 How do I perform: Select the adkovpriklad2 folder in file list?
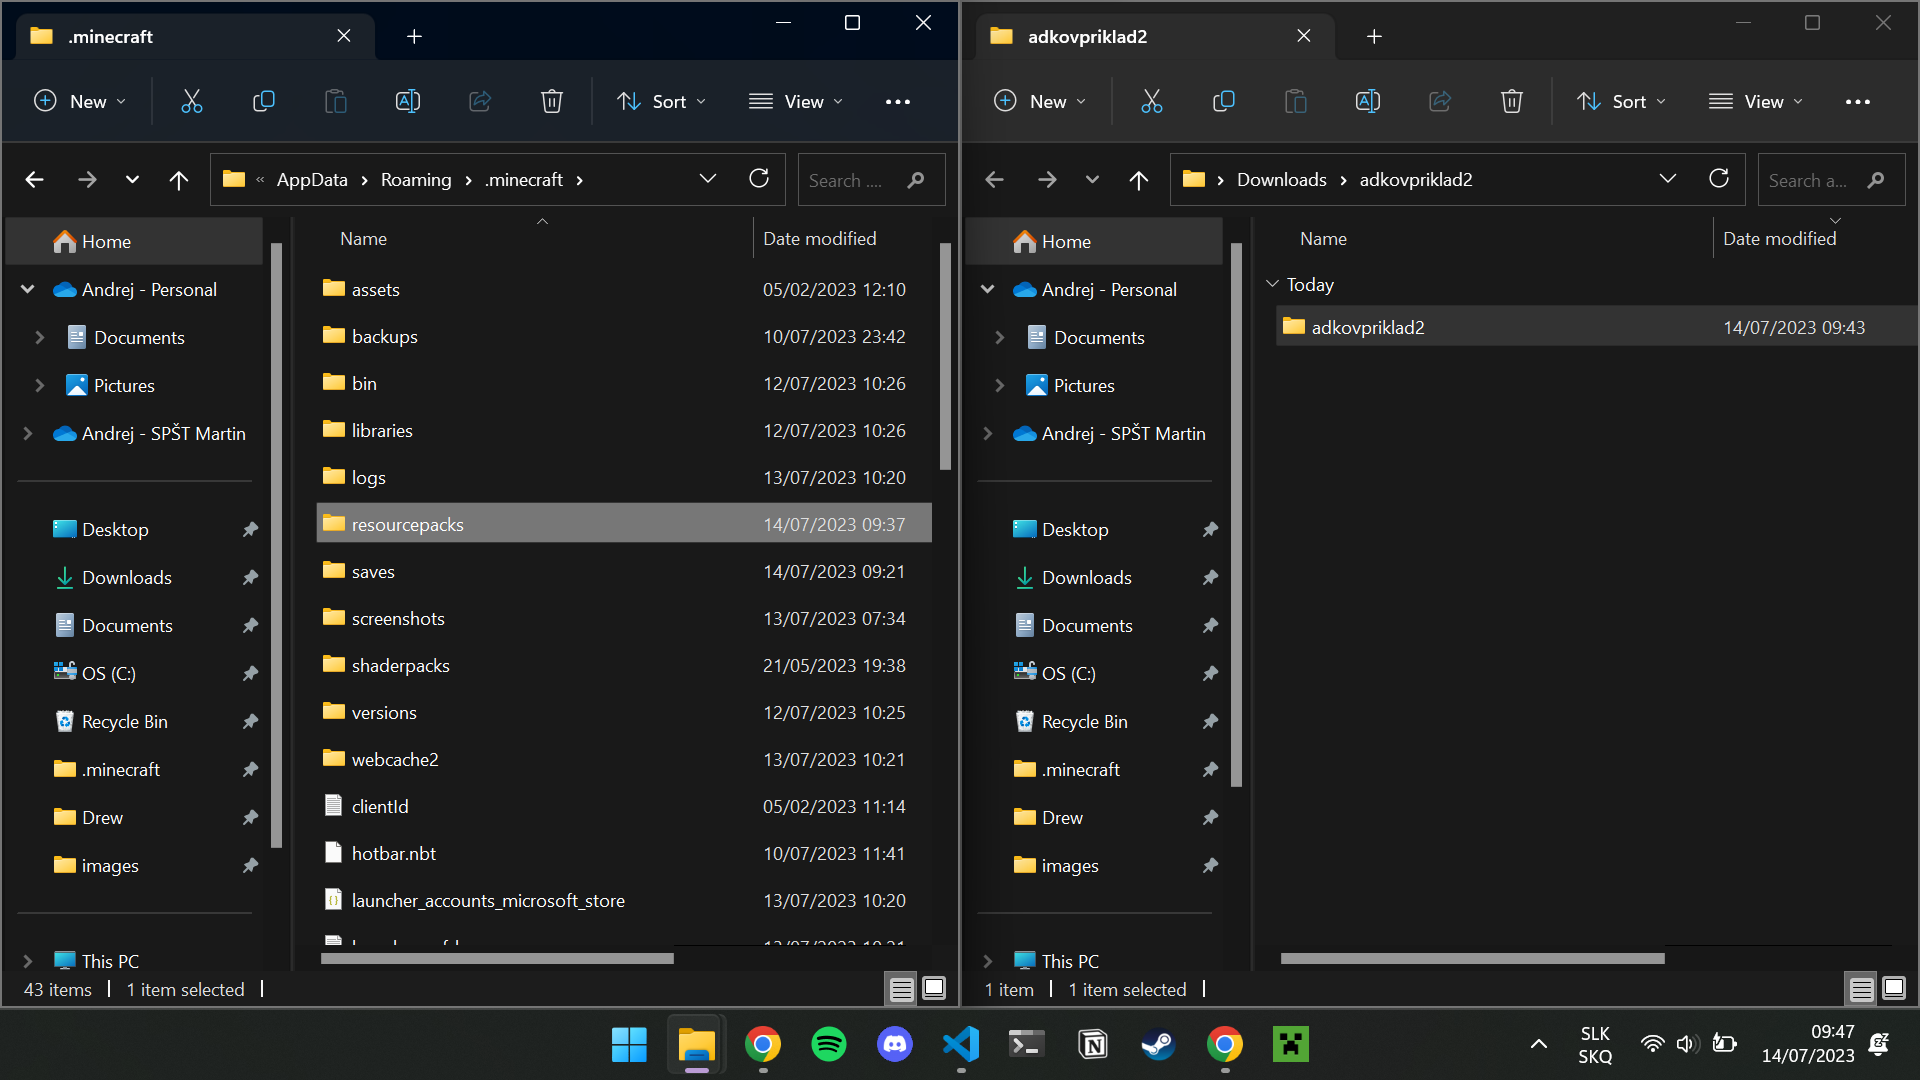(1596, 327)
